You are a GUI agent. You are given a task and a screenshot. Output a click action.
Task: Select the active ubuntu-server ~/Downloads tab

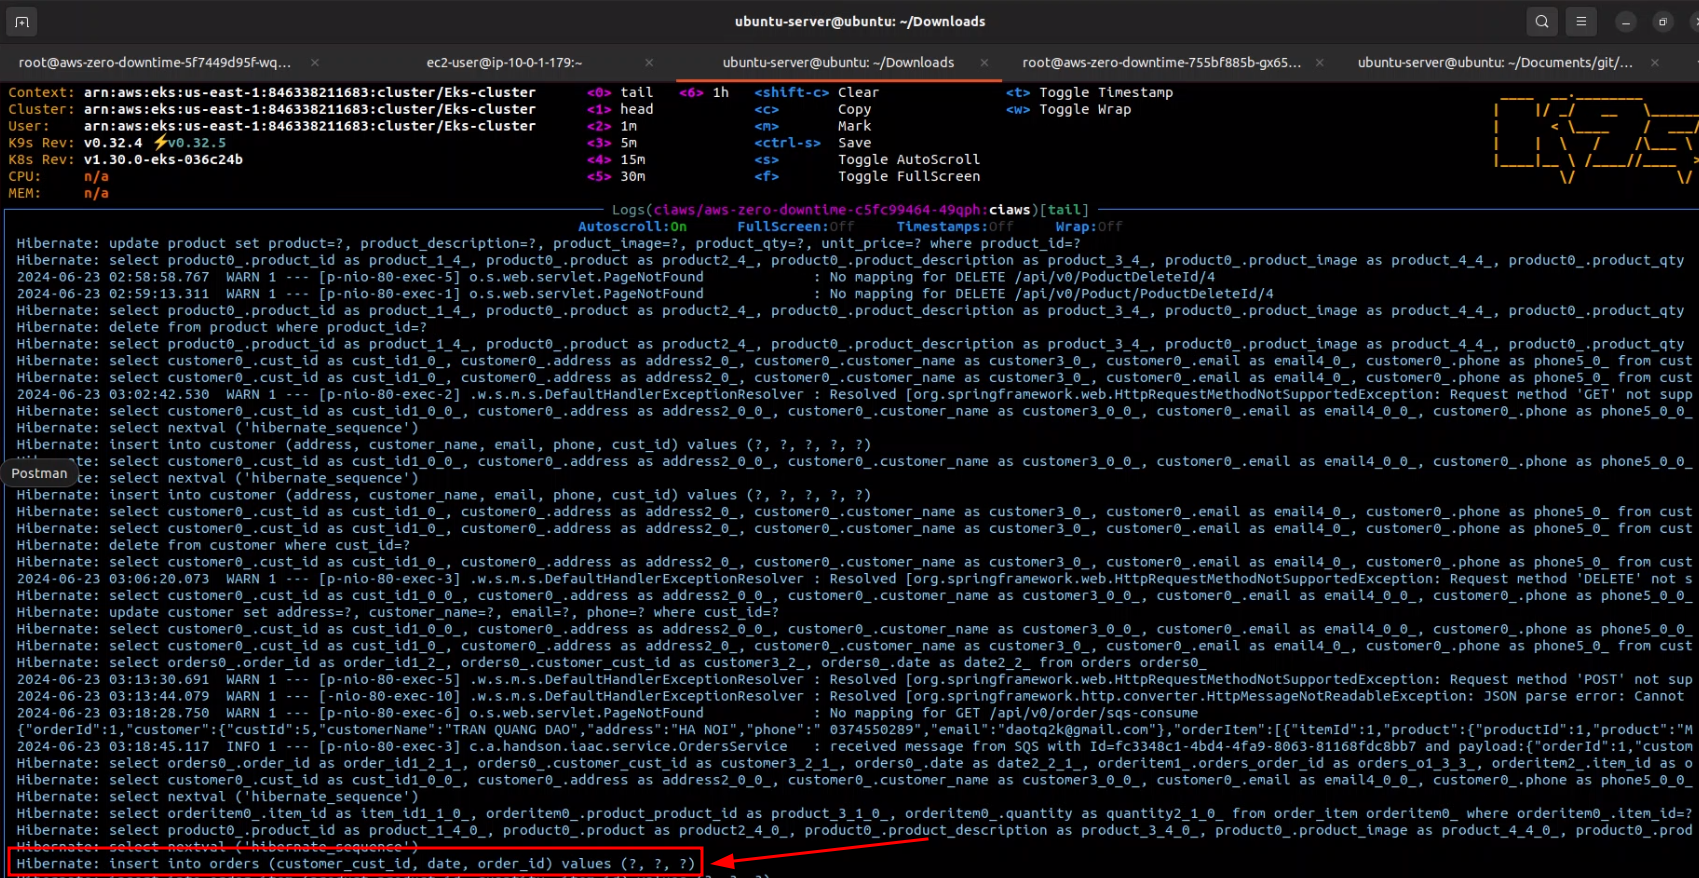(838, 62)
